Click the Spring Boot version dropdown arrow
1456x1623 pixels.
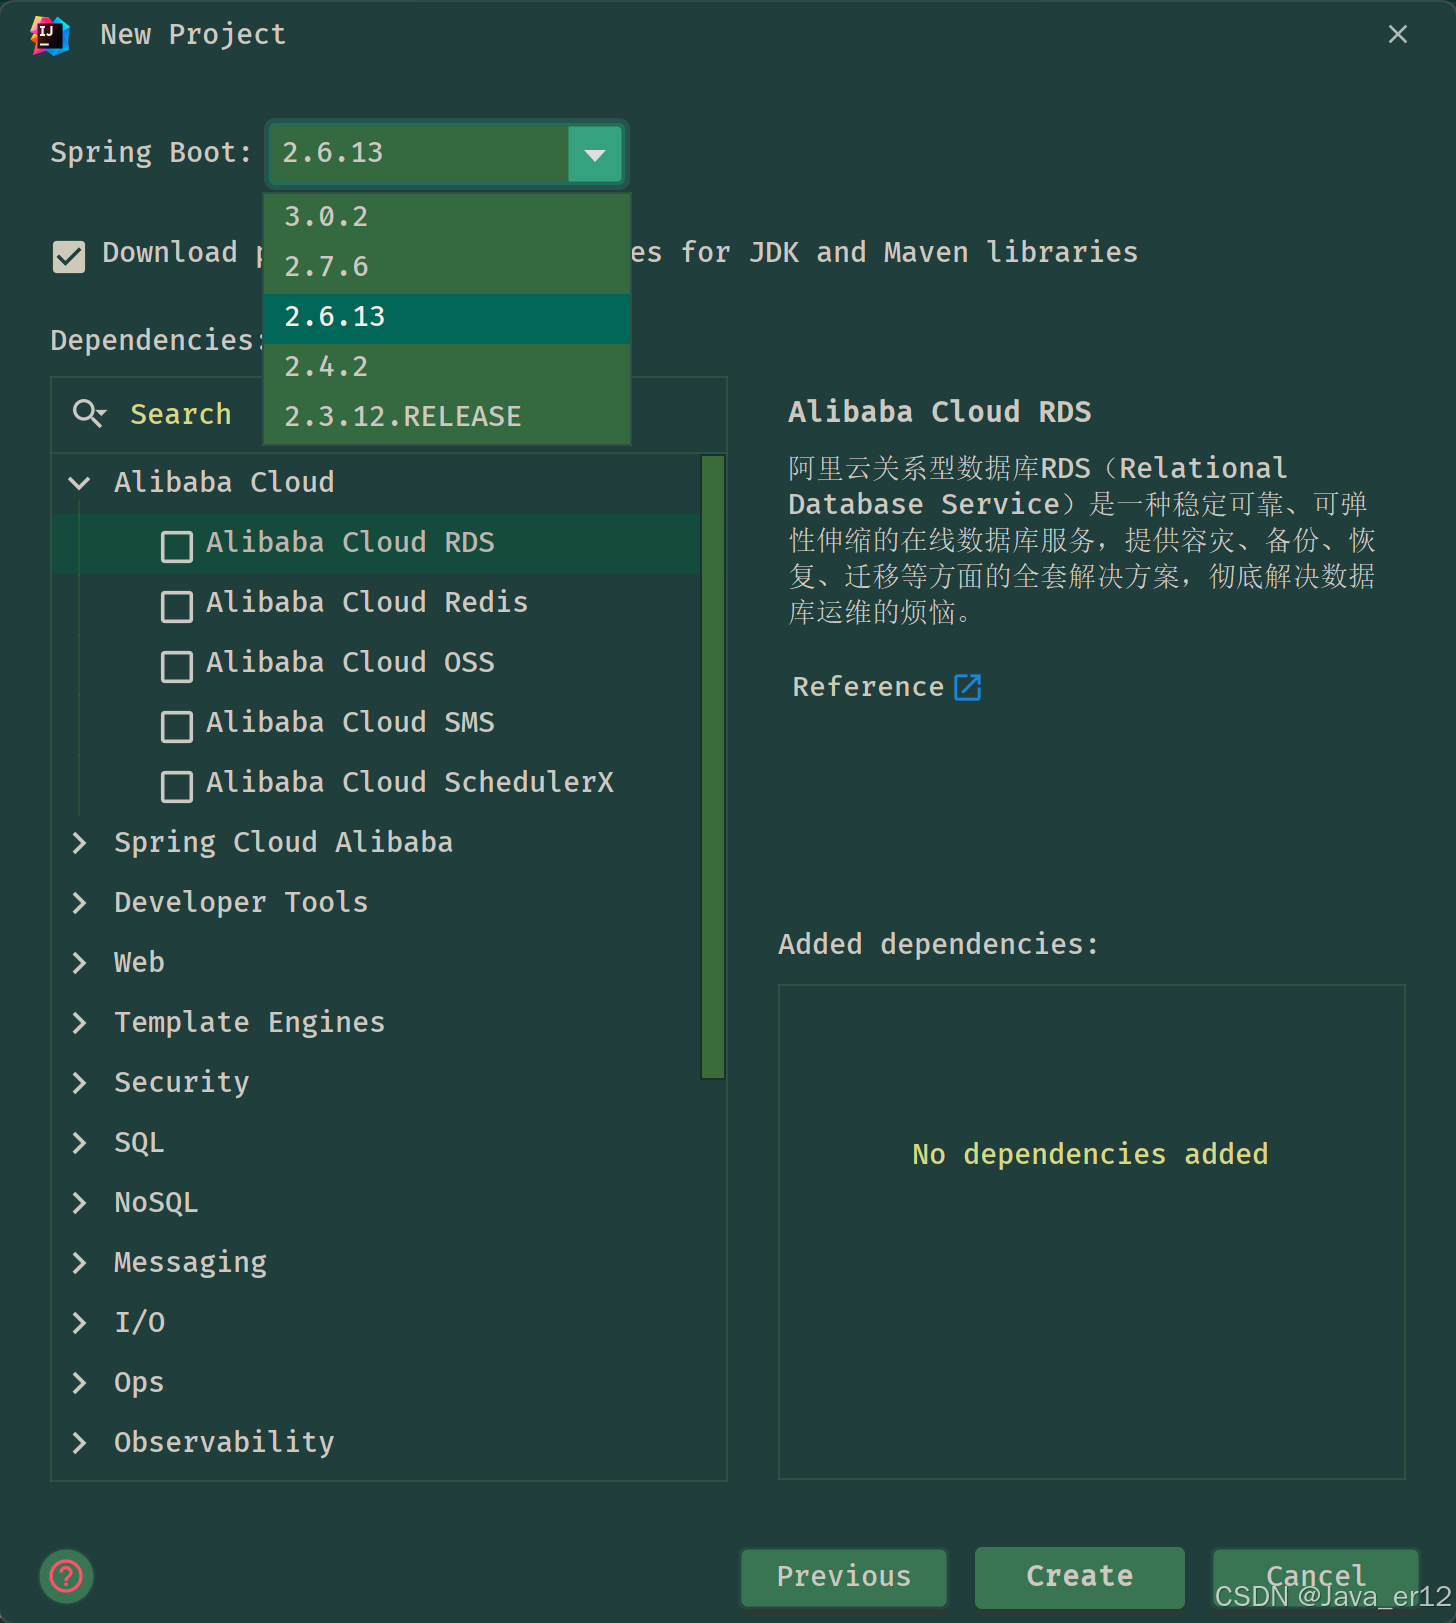coord(595,154)
